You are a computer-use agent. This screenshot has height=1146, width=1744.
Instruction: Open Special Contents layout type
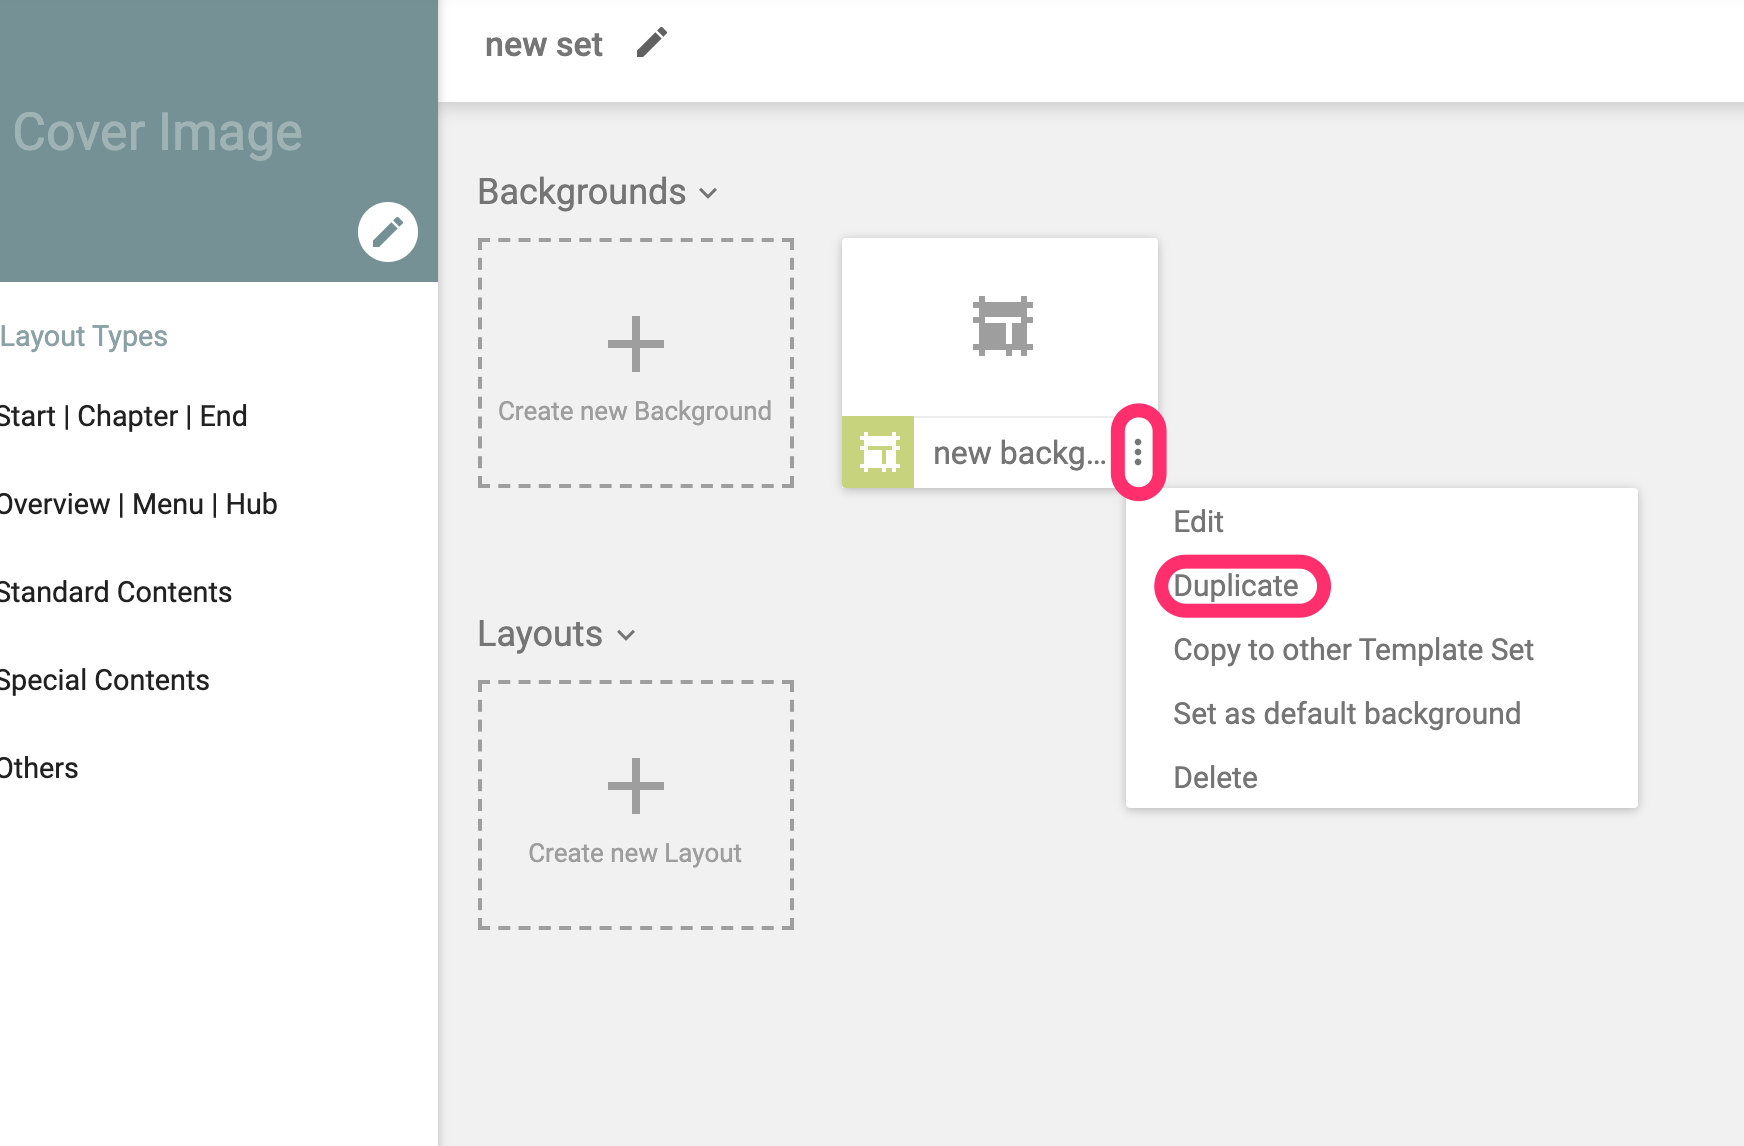[104, 680]
